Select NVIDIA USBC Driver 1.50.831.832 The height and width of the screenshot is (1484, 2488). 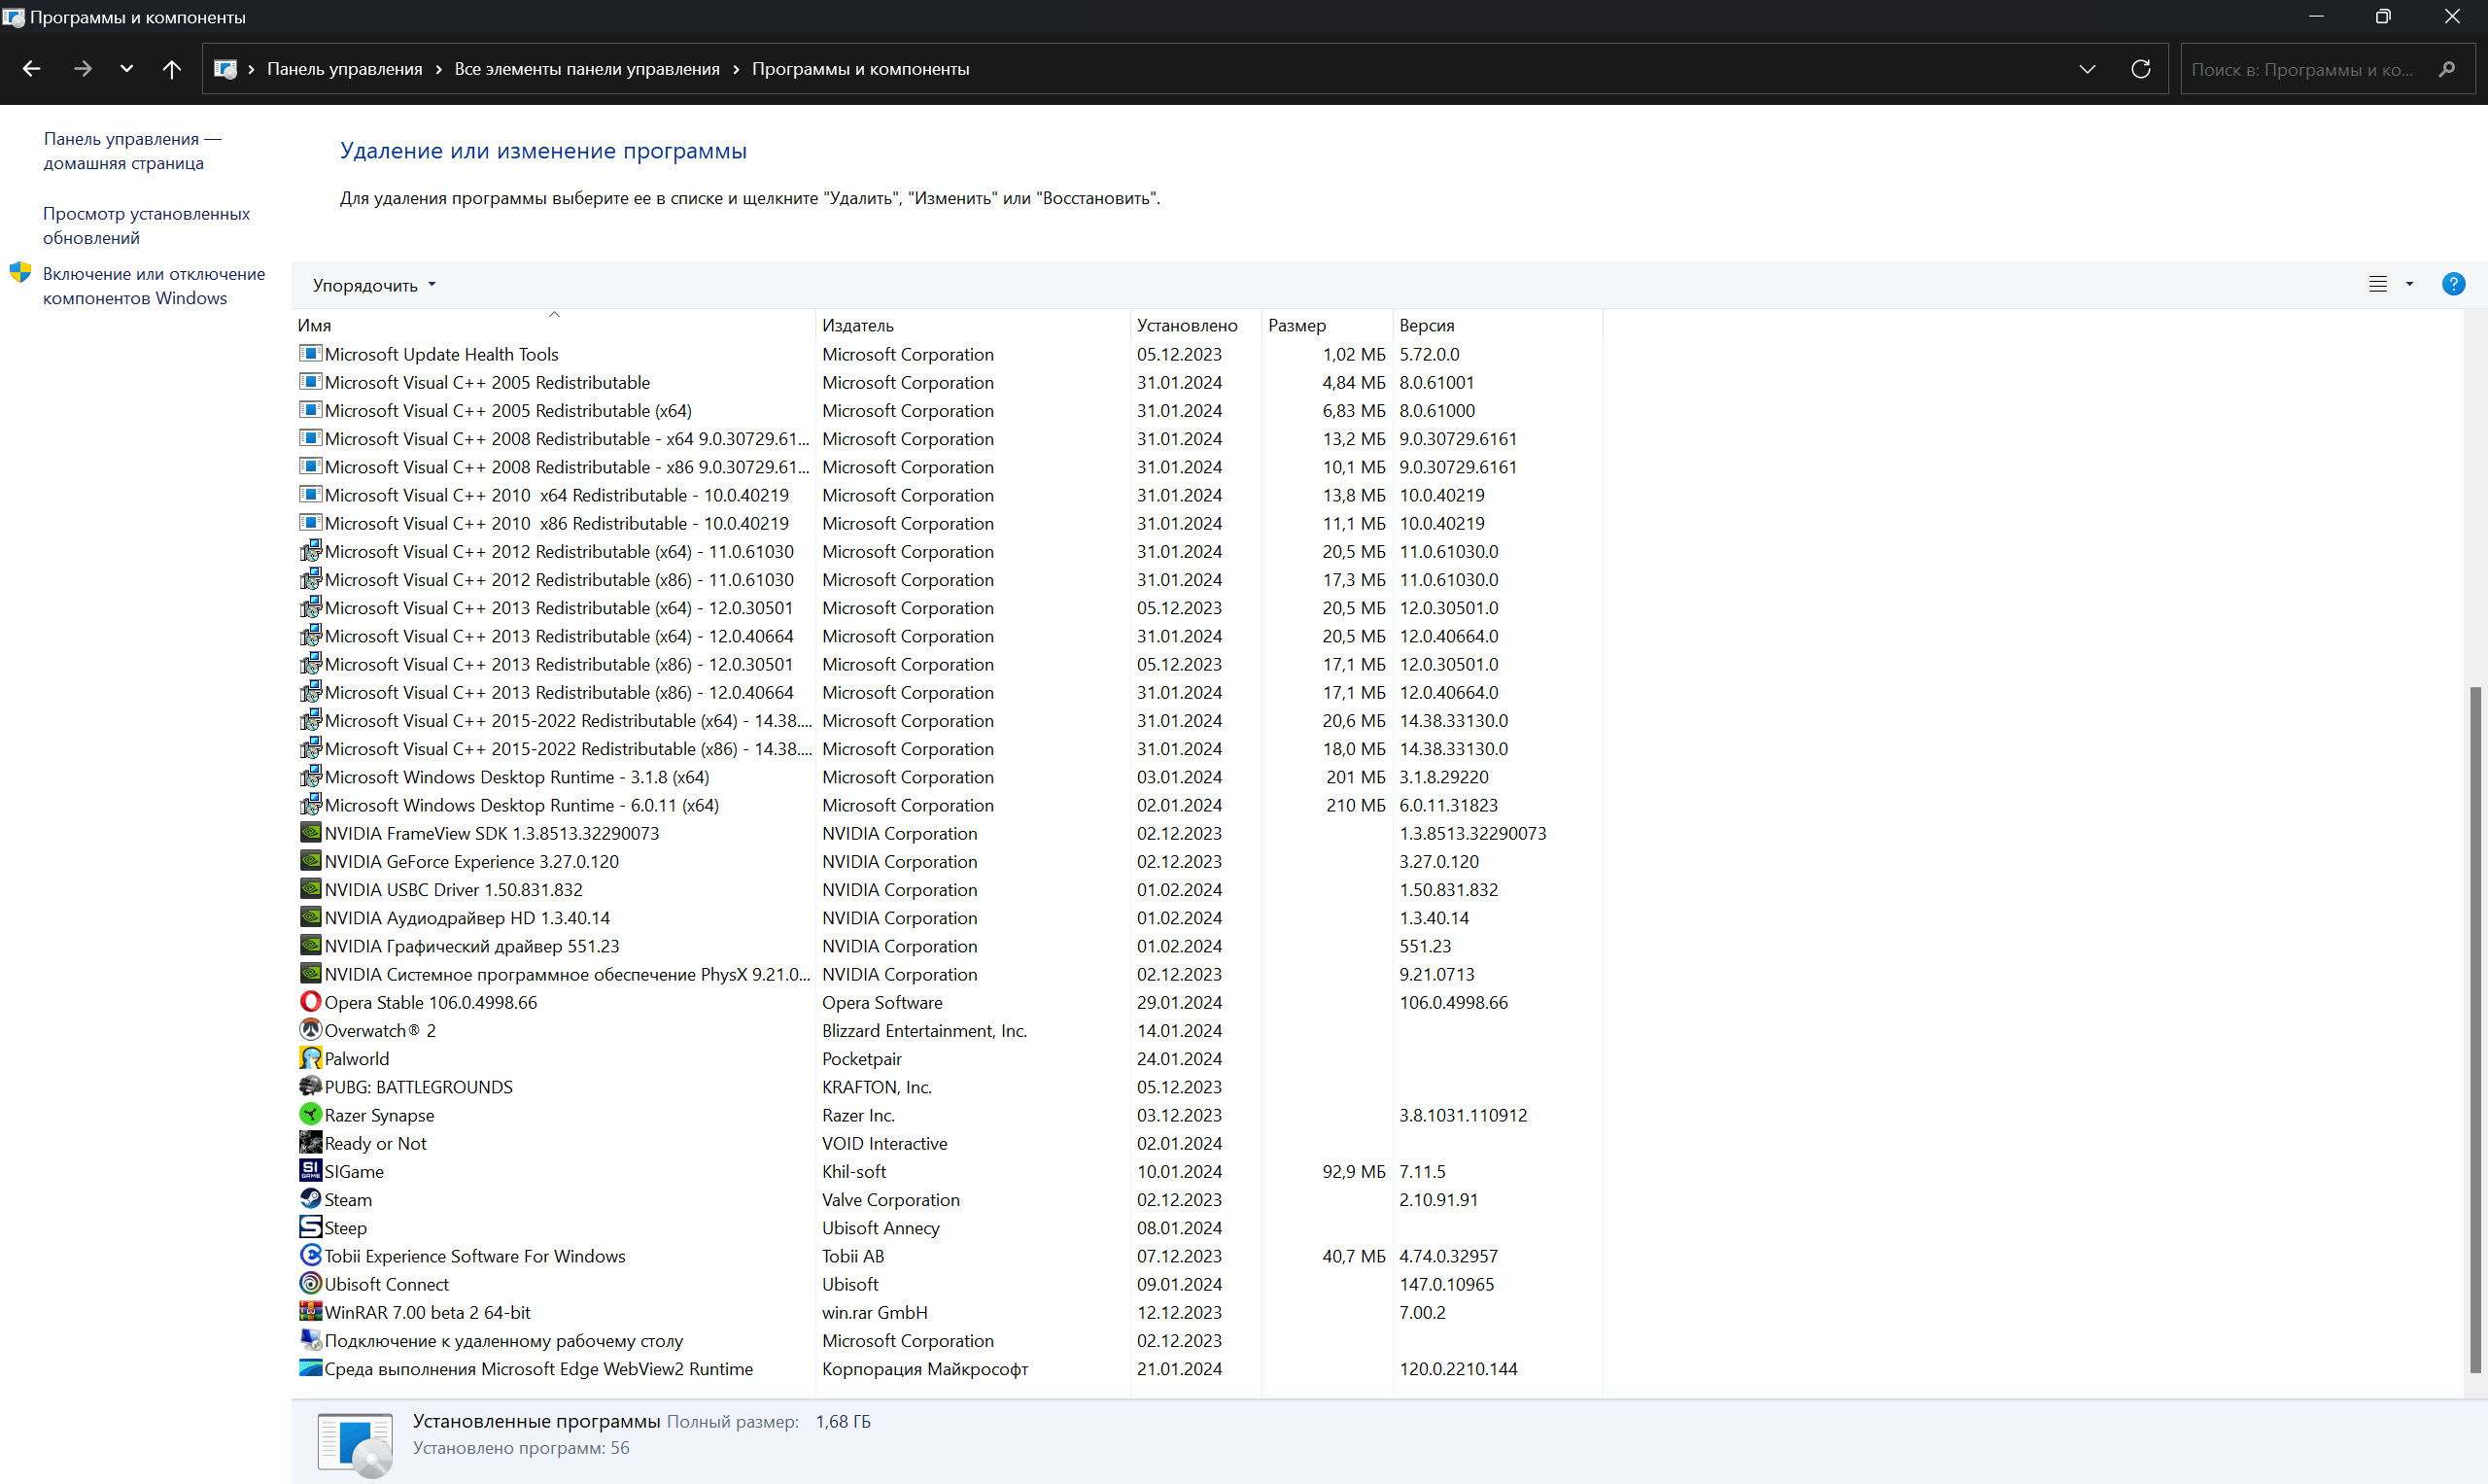(453, 889)
